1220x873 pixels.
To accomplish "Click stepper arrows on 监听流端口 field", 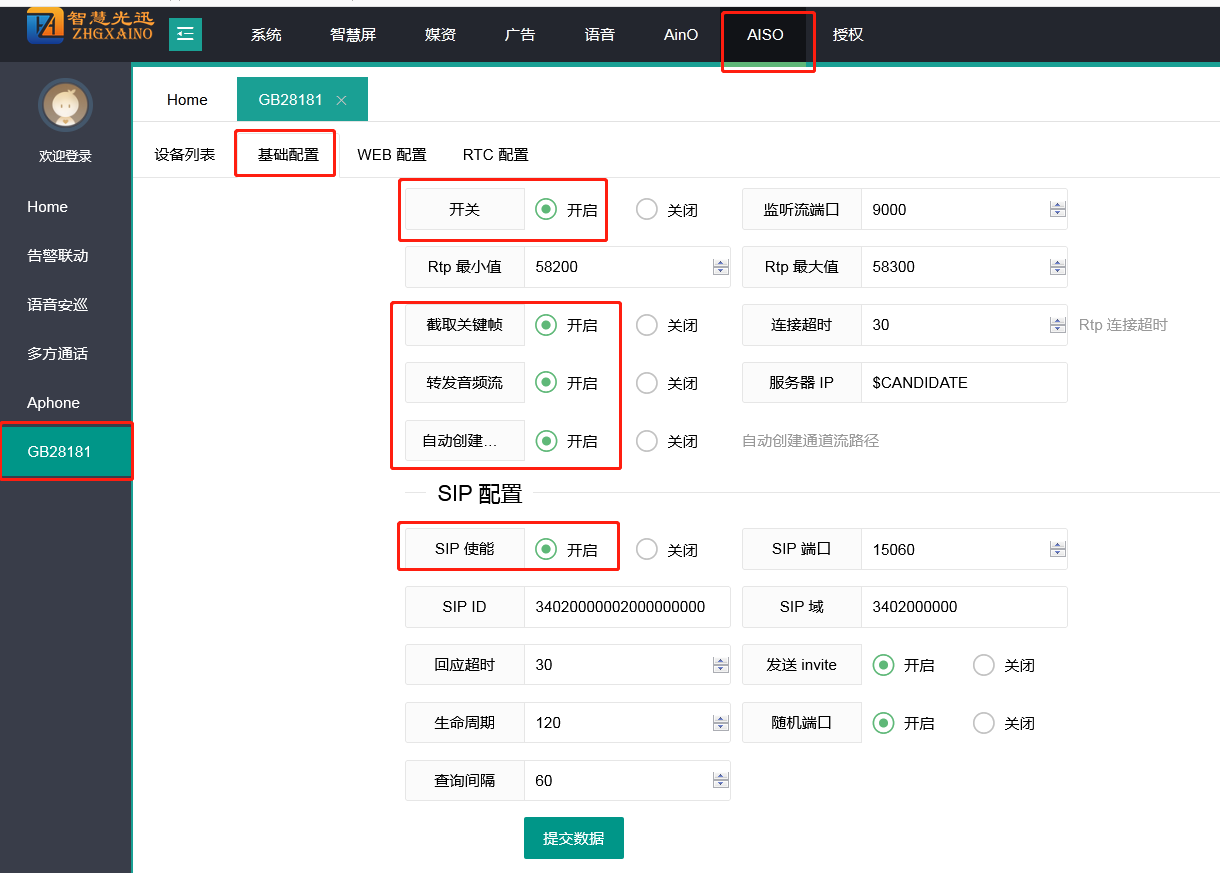I will click(x=1057, y=210).
